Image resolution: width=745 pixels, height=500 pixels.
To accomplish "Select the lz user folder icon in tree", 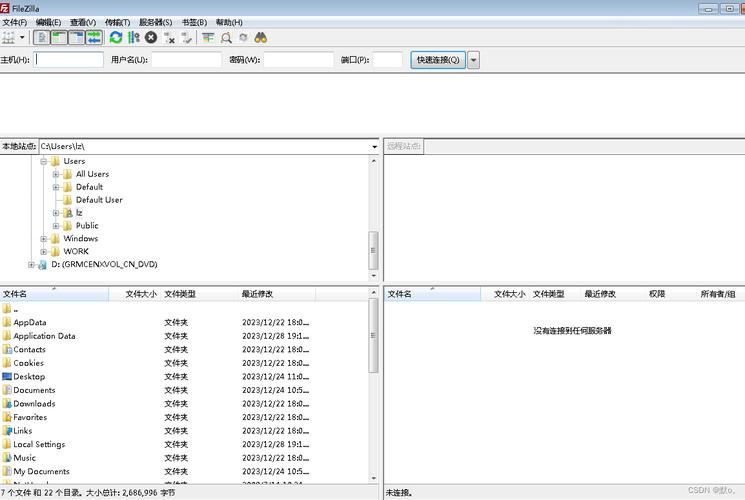I will click(x=67, y=213).
